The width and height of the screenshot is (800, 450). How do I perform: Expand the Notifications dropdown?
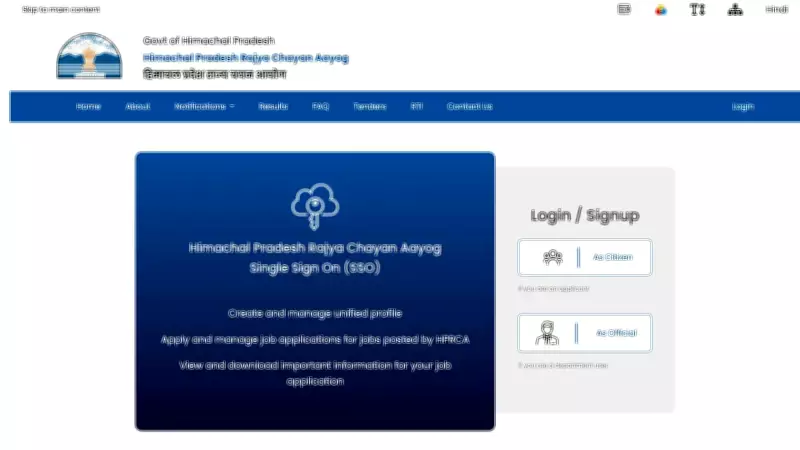pos(204,106)
